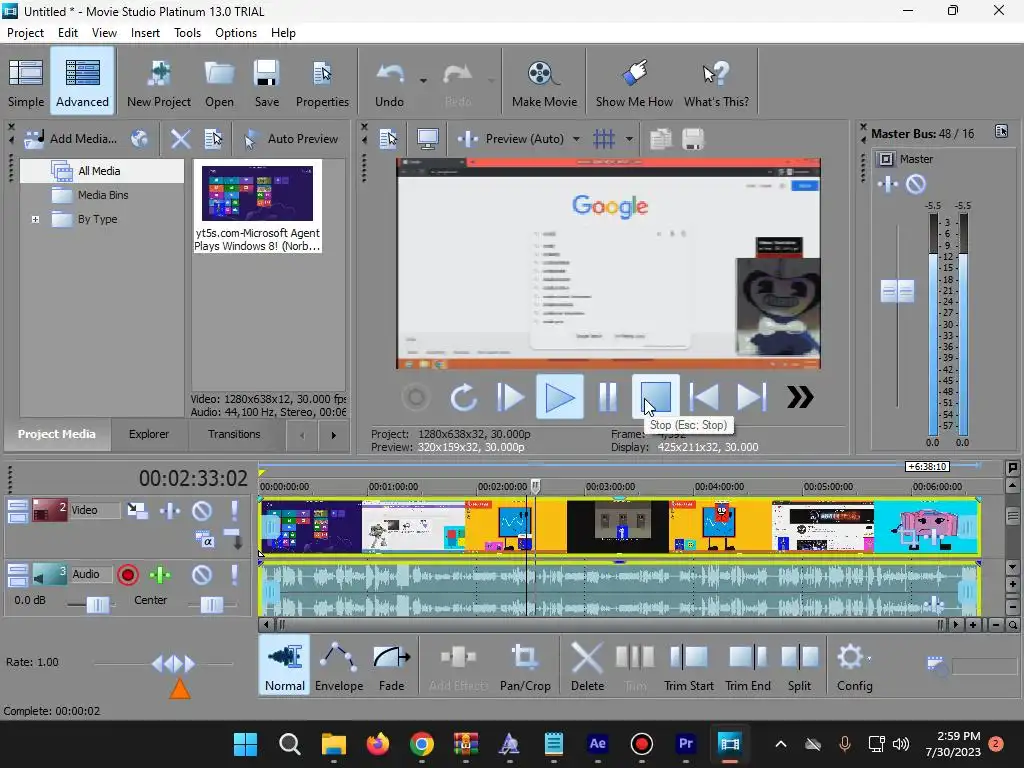This screenshot has width=1024, height=768.
Task: Mute the Master bus
Action: (916, 184)
